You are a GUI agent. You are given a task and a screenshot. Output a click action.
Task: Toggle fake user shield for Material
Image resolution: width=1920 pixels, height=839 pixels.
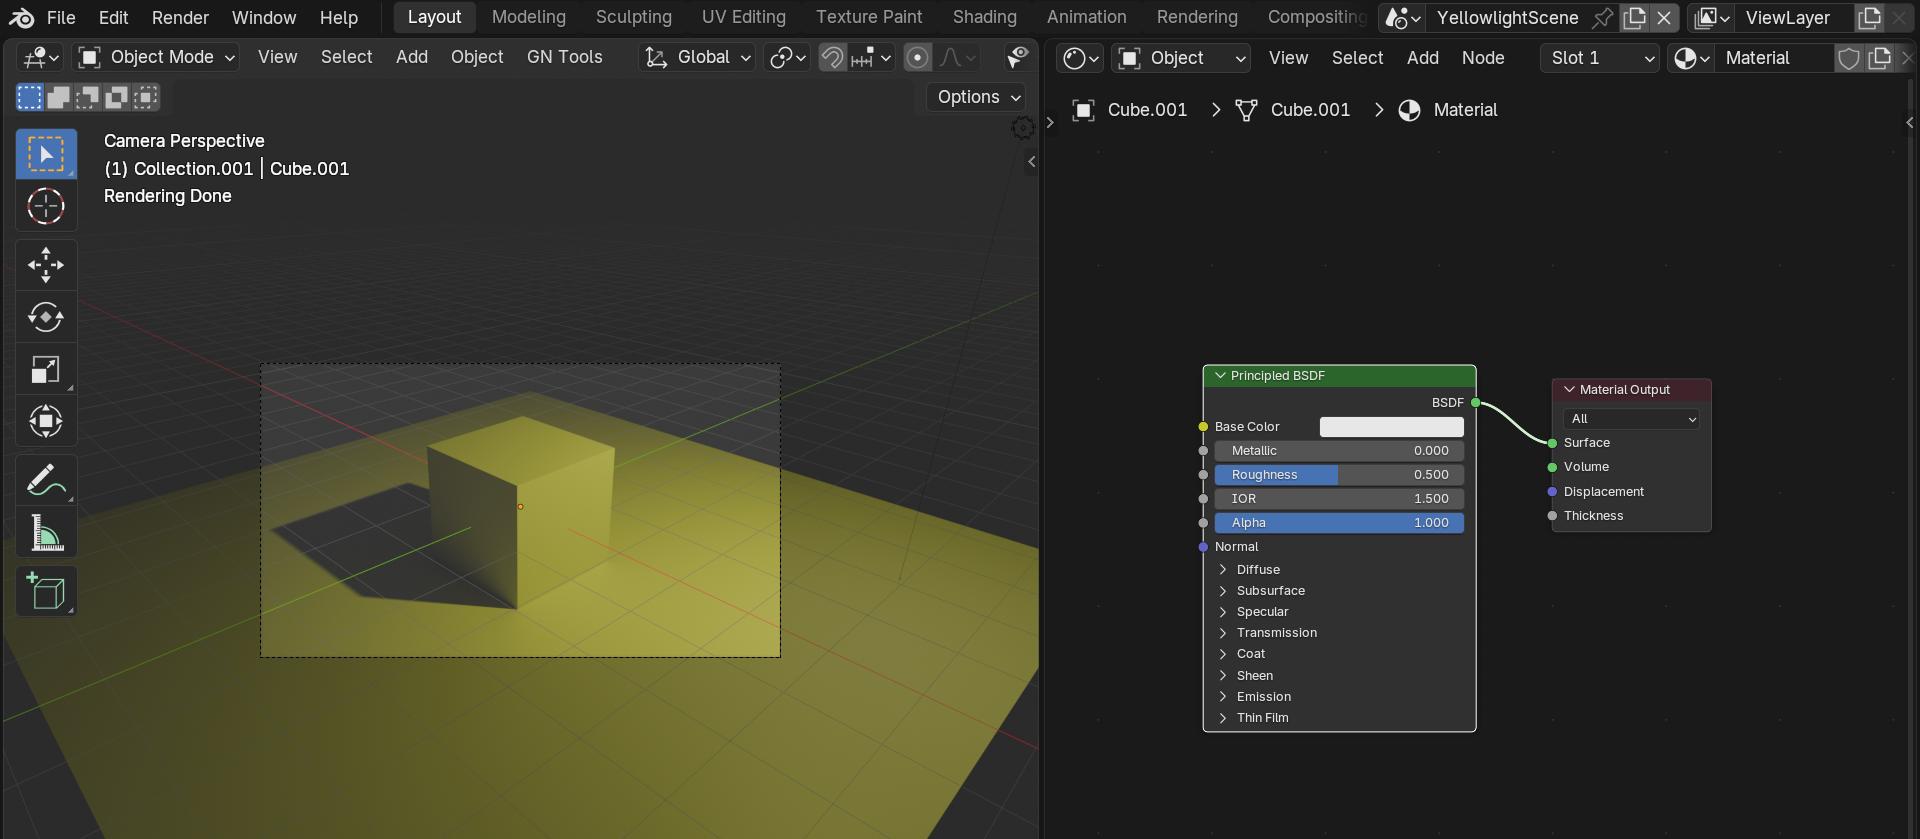pos(1849,58)
